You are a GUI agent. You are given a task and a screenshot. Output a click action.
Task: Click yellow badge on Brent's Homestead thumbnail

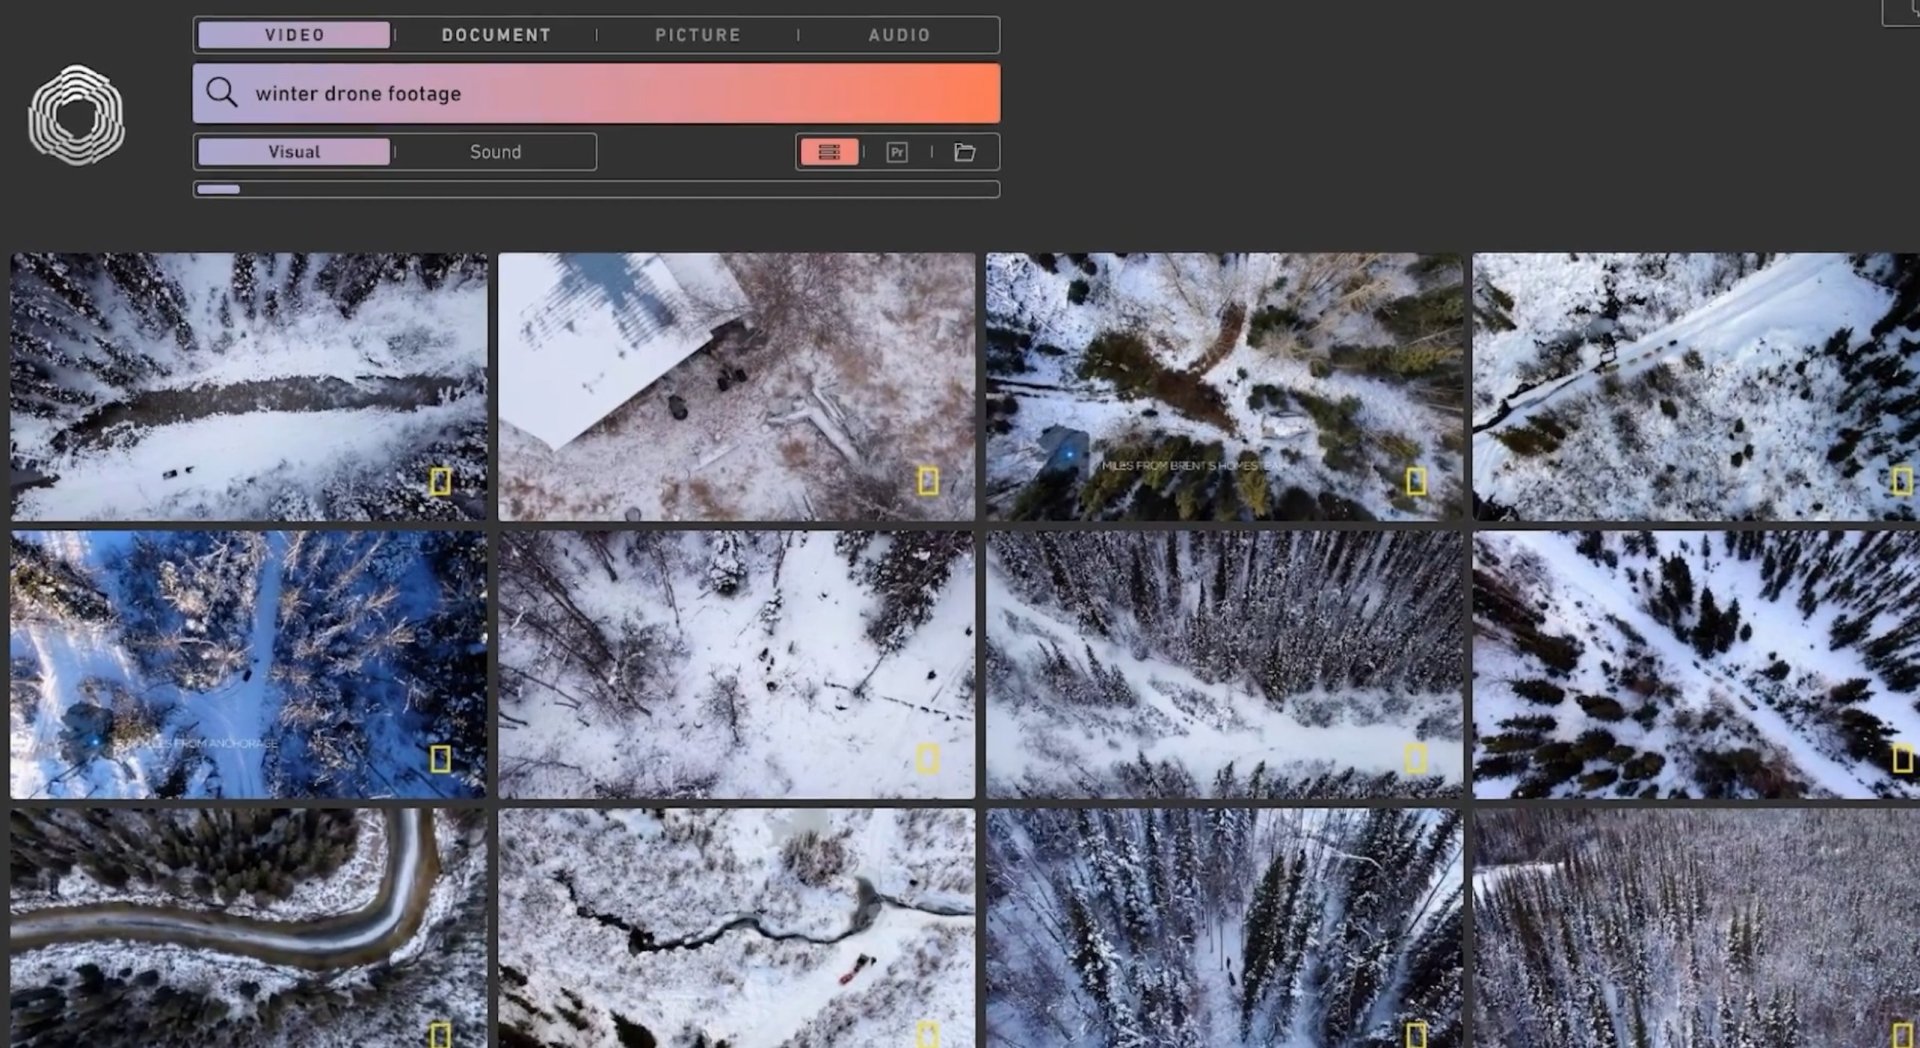pos(1415,481)
